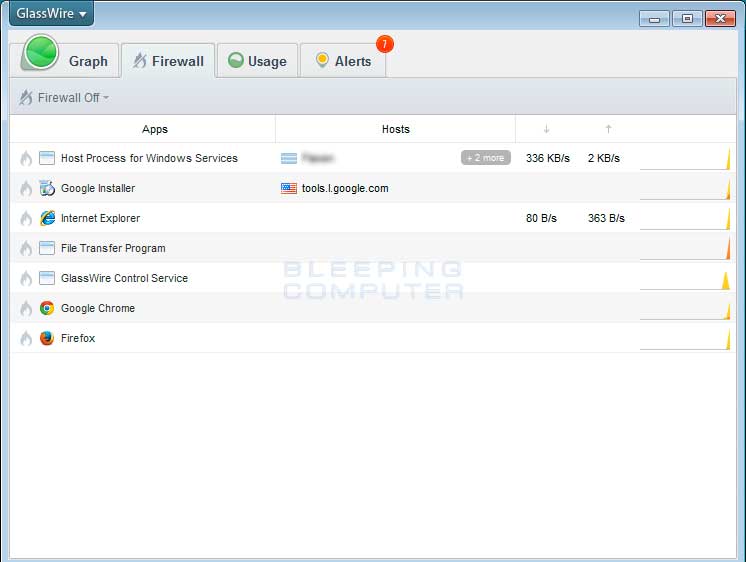Click the 336 KB/s download value
Image resolution: width=746 pixels, height=562 pixels.
(x=548, y=158)
